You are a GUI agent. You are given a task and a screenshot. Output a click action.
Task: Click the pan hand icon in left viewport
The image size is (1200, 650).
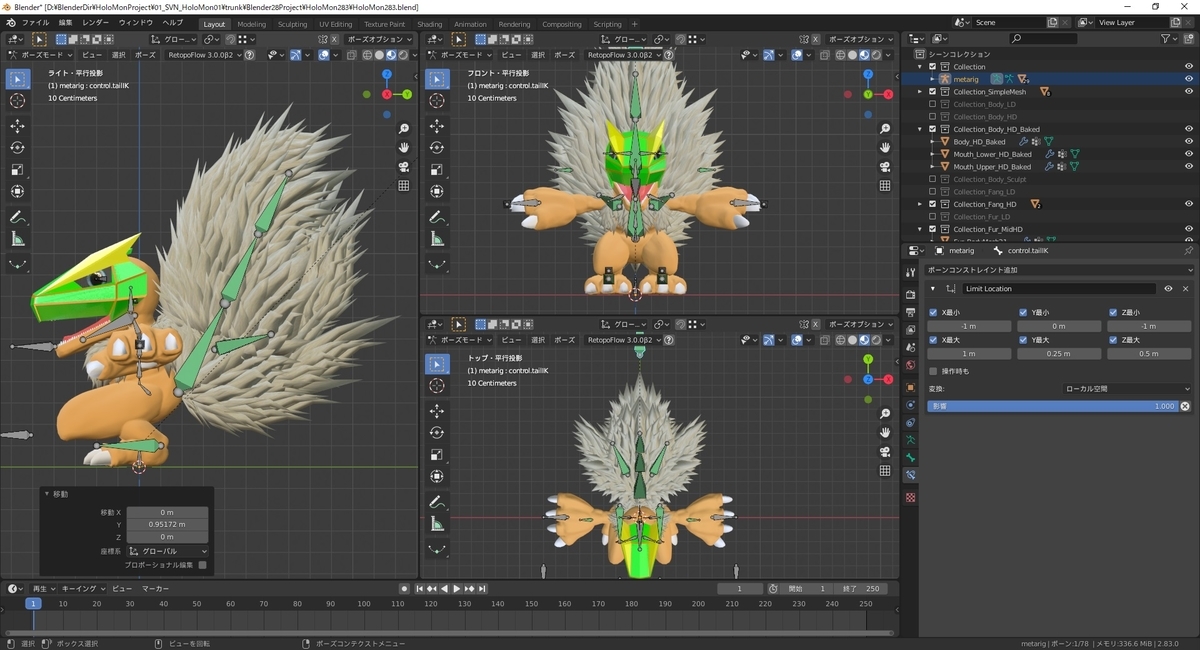click(x=404, y=148)
